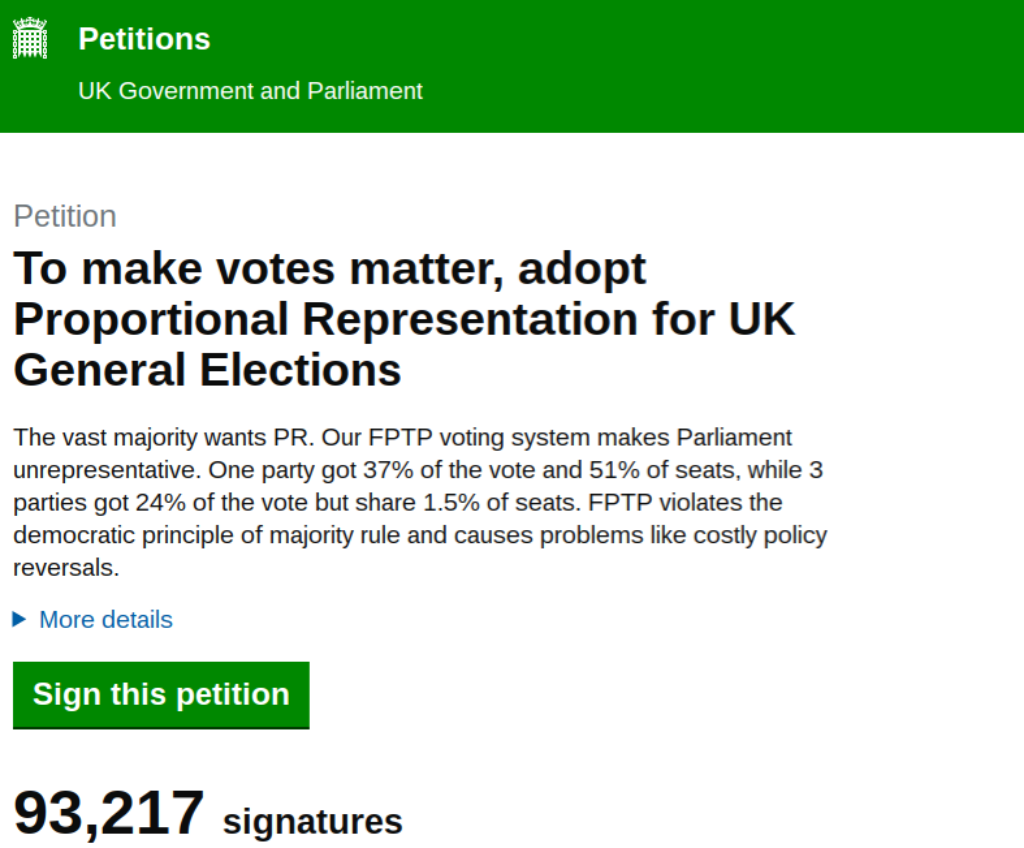Click the Petition page label above the title
1024x848 pixels.
[64, 216]
